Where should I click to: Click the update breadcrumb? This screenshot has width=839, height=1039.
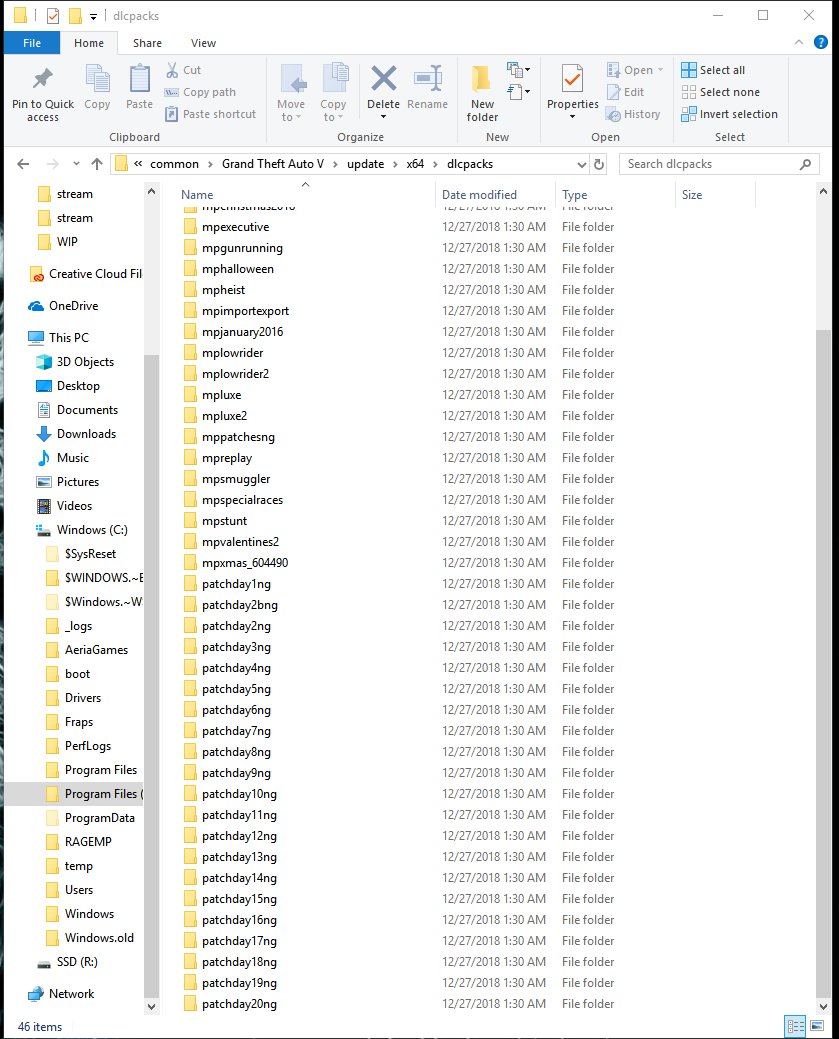pyautogui.click(x=366, y=164)
